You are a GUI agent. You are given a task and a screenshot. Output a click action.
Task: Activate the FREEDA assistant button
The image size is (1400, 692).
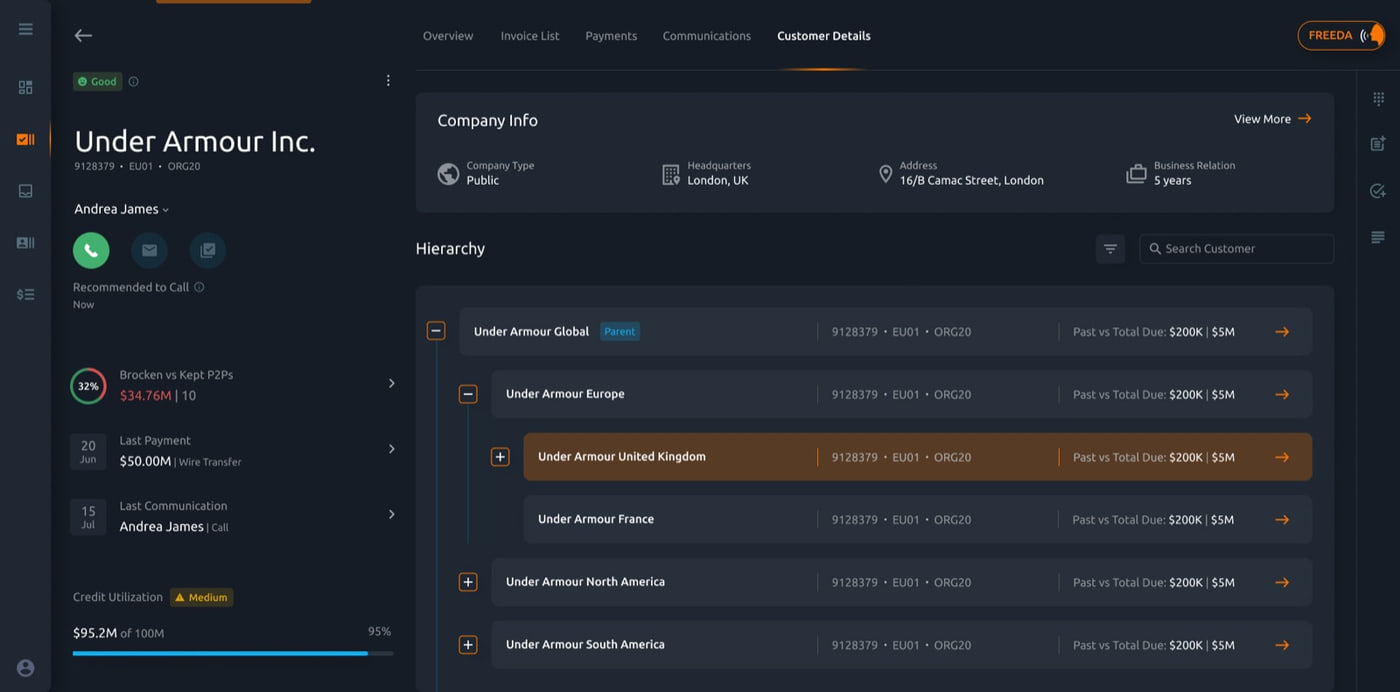coord(1341,35)
